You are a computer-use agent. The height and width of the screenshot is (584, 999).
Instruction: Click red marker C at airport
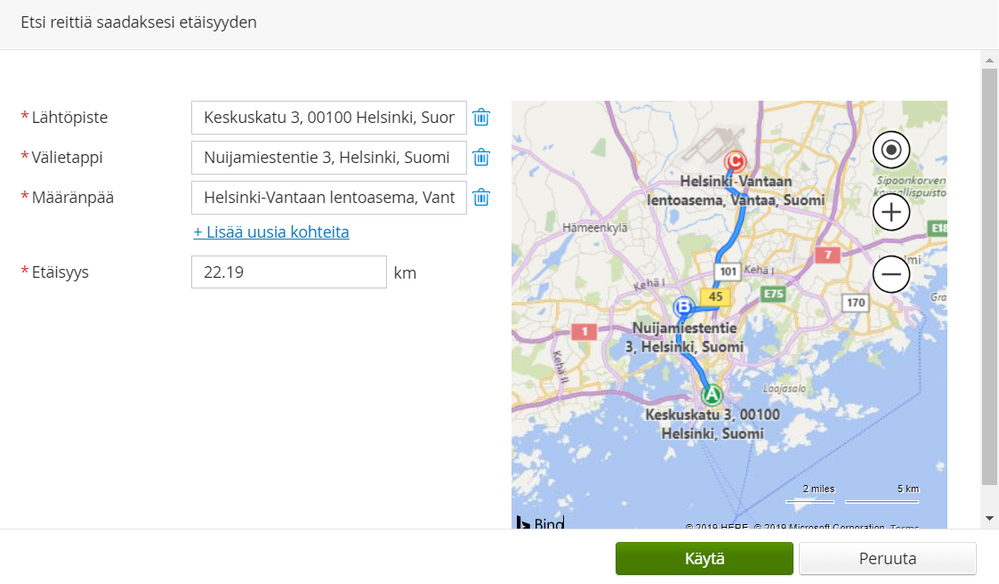coord(736,161)
